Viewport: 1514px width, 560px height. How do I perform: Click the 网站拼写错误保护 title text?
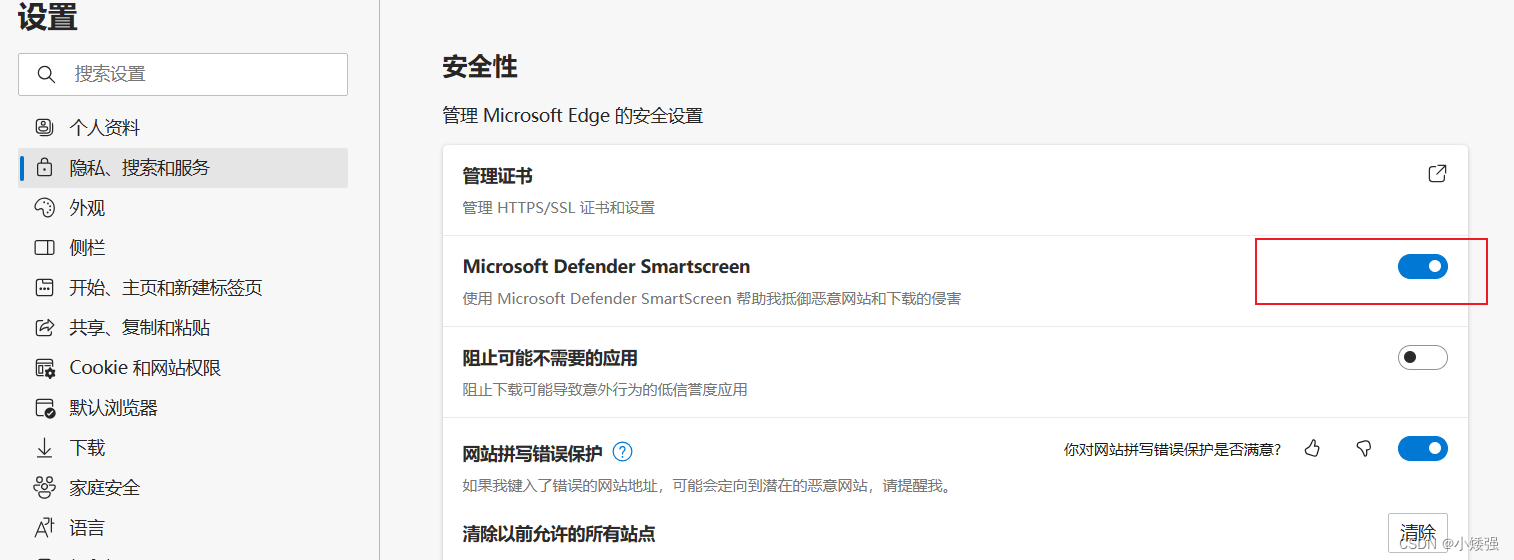click(532, 453)
